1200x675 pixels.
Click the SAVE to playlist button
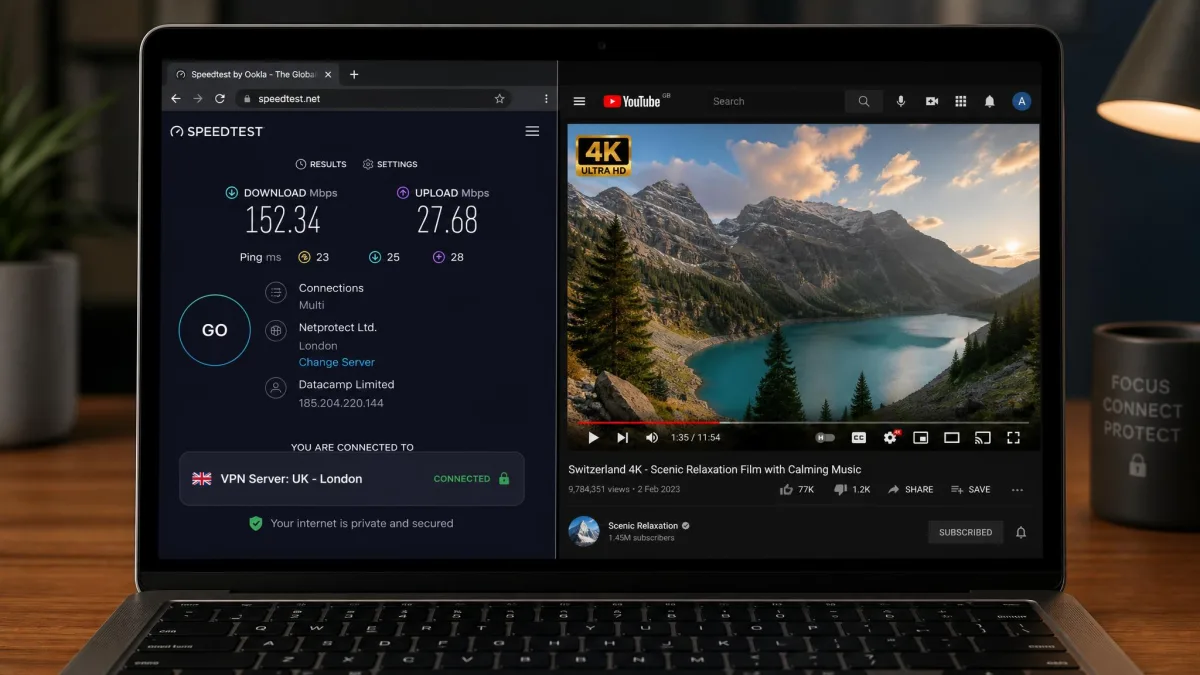point(970,489)
